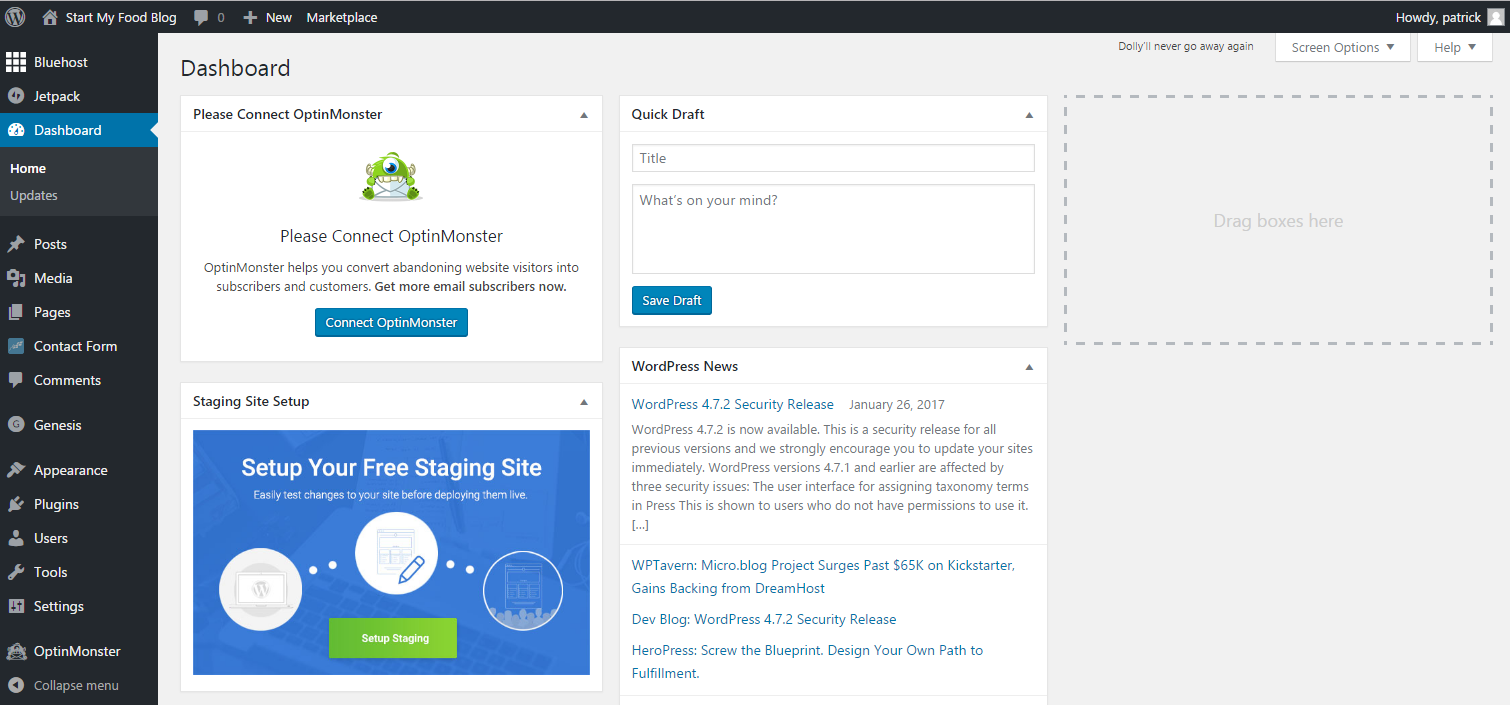Open the Appearance menu
Viewport: 1510px width, 705px height.
(x=70, y=470)
